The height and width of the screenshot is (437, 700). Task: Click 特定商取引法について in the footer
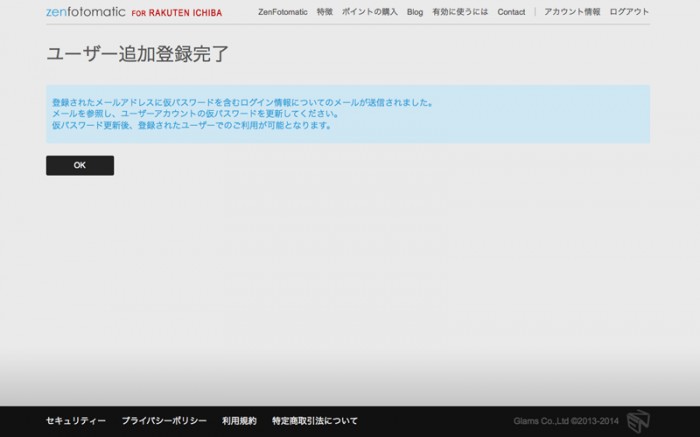(314, 421)
